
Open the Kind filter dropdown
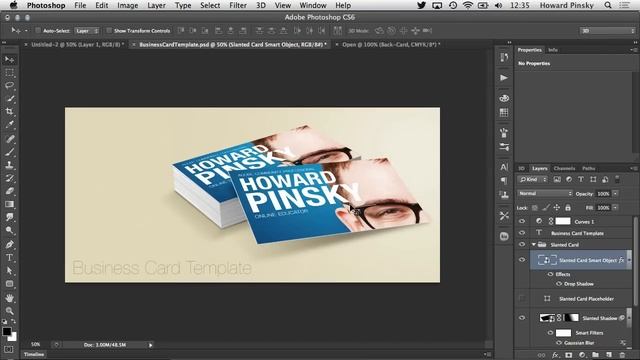533,180
